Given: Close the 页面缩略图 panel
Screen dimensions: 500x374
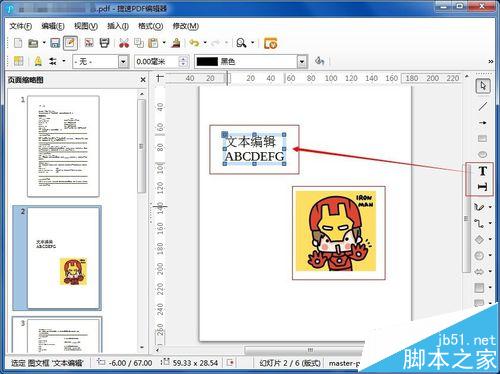Looking at the screenshot, I should tap(143, 80).
